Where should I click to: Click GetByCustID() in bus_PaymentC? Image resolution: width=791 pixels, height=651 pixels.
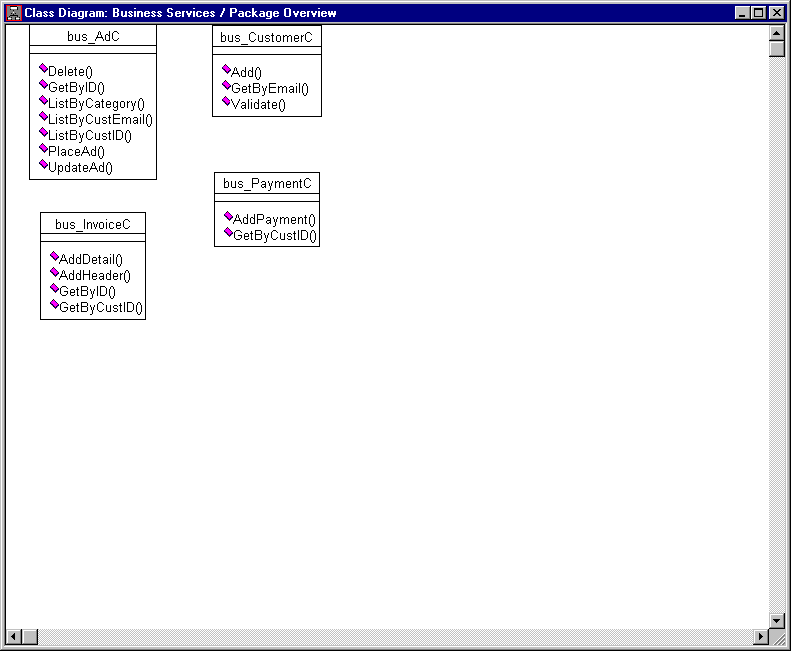pos(275,236)
